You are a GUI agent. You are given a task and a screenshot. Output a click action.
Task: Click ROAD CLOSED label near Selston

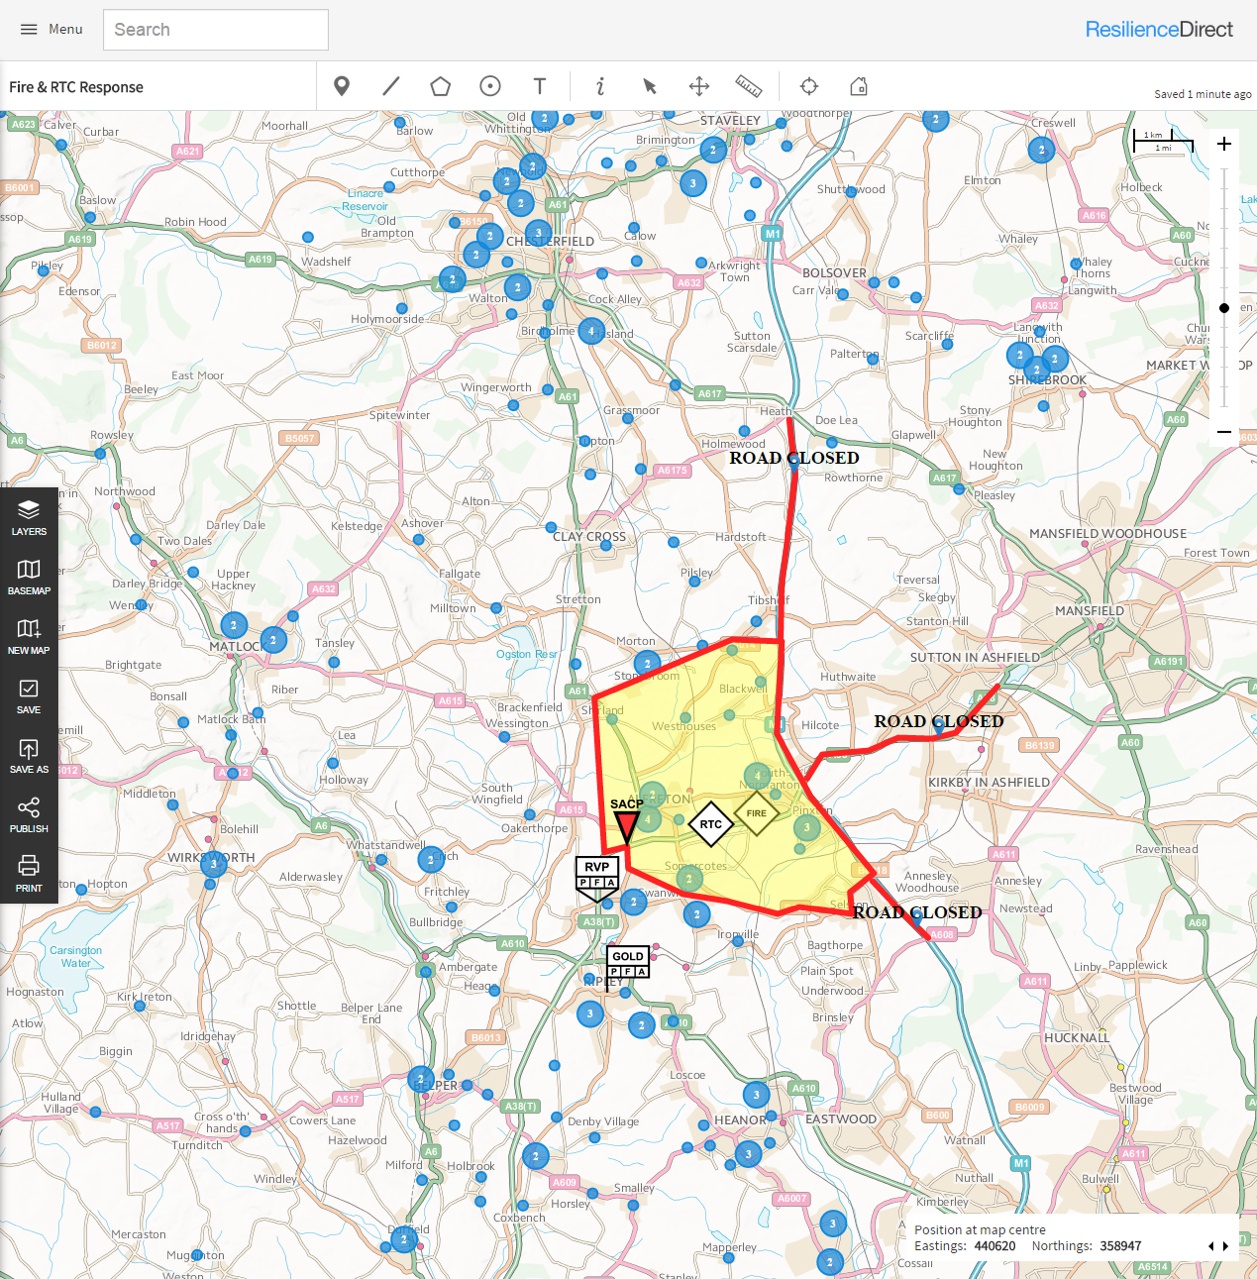pyautogui.click(x=917, y=912)
